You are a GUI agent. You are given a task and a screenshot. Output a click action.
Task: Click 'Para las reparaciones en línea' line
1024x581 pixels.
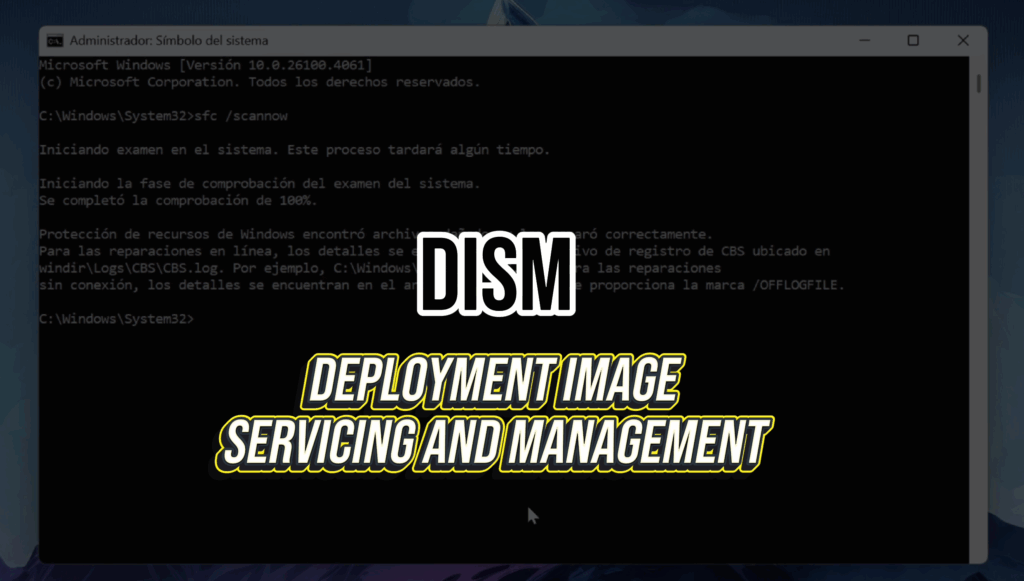434,251
